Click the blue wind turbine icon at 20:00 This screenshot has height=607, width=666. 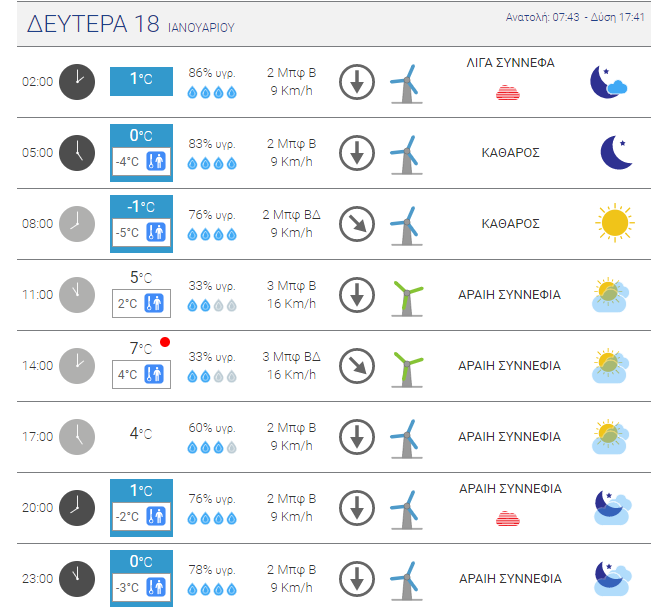point(407,510)
